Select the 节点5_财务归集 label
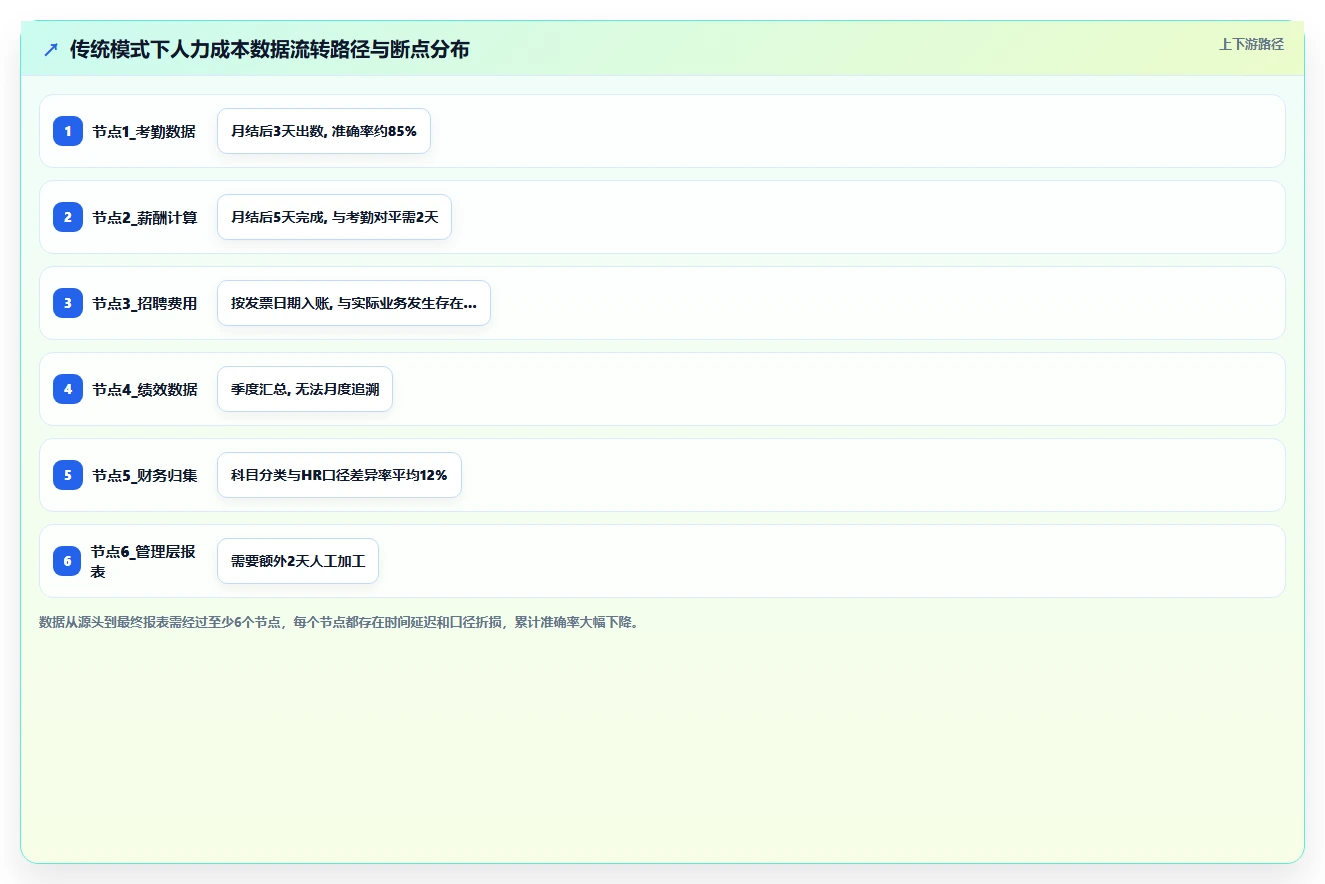This screenshot has height=884, width=1325. click(x=144, y=475)
